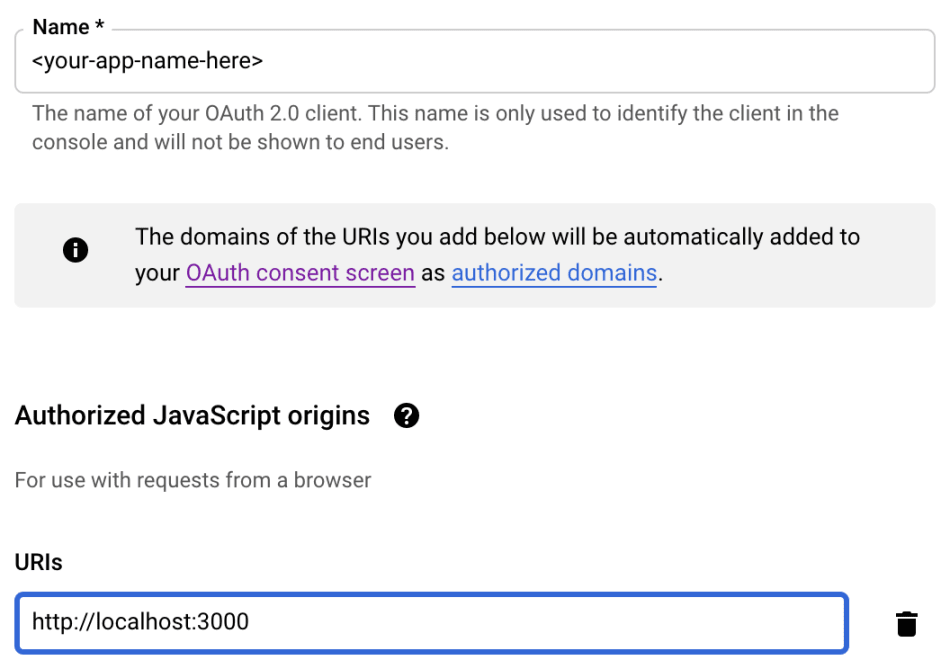This screenshot has height=669, width=950.
Task: Click the OAuth 2.0 client name description text
Action: [x=435, y=127]
